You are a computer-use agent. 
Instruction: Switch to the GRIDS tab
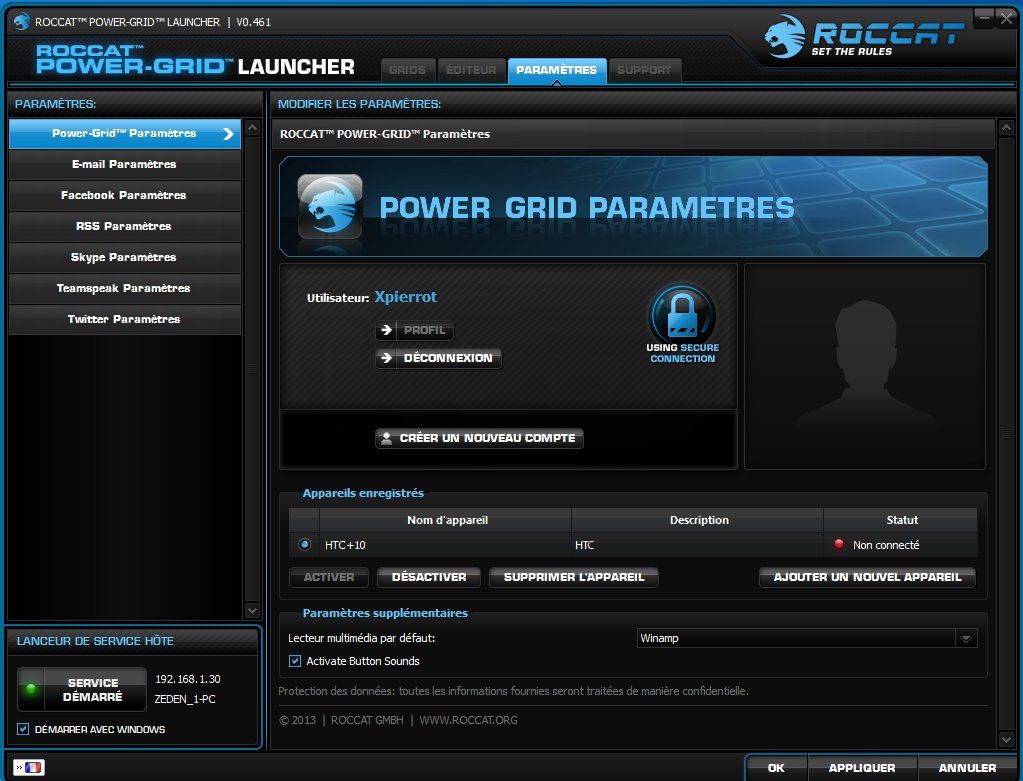[408, 70]
